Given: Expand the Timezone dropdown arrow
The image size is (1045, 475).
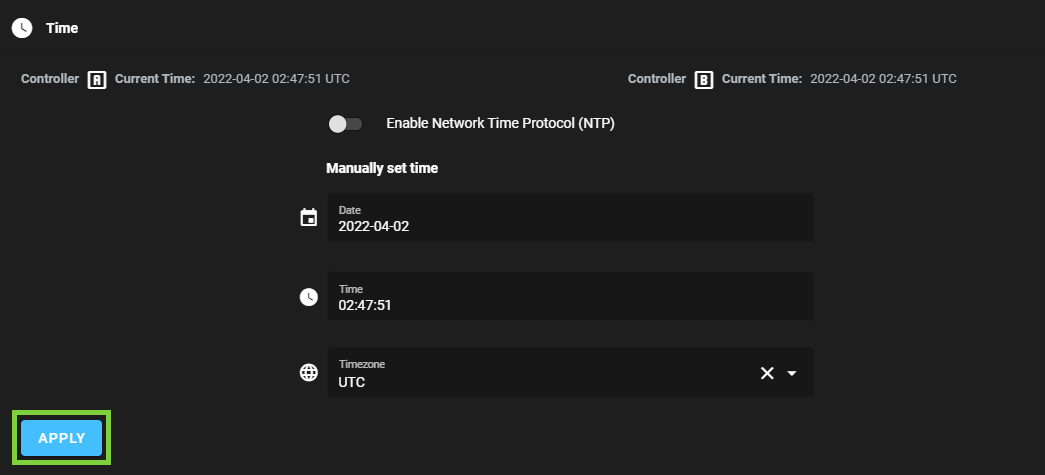Looking at the screenshot, I should coord(792,373).
